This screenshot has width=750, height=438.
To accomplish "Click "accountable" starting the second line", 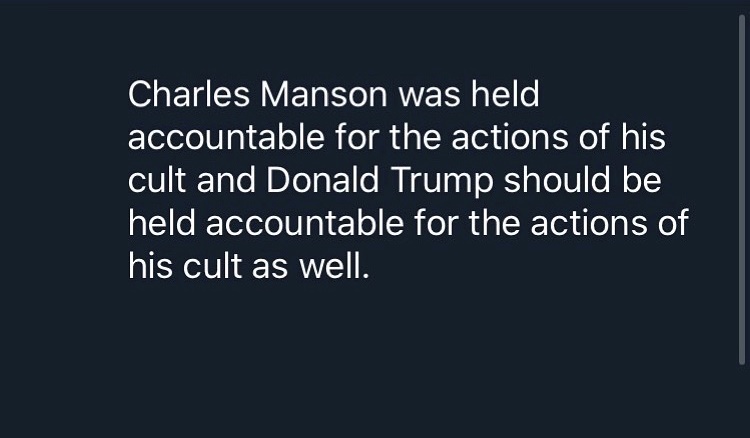I will click(x=226, y=137).
